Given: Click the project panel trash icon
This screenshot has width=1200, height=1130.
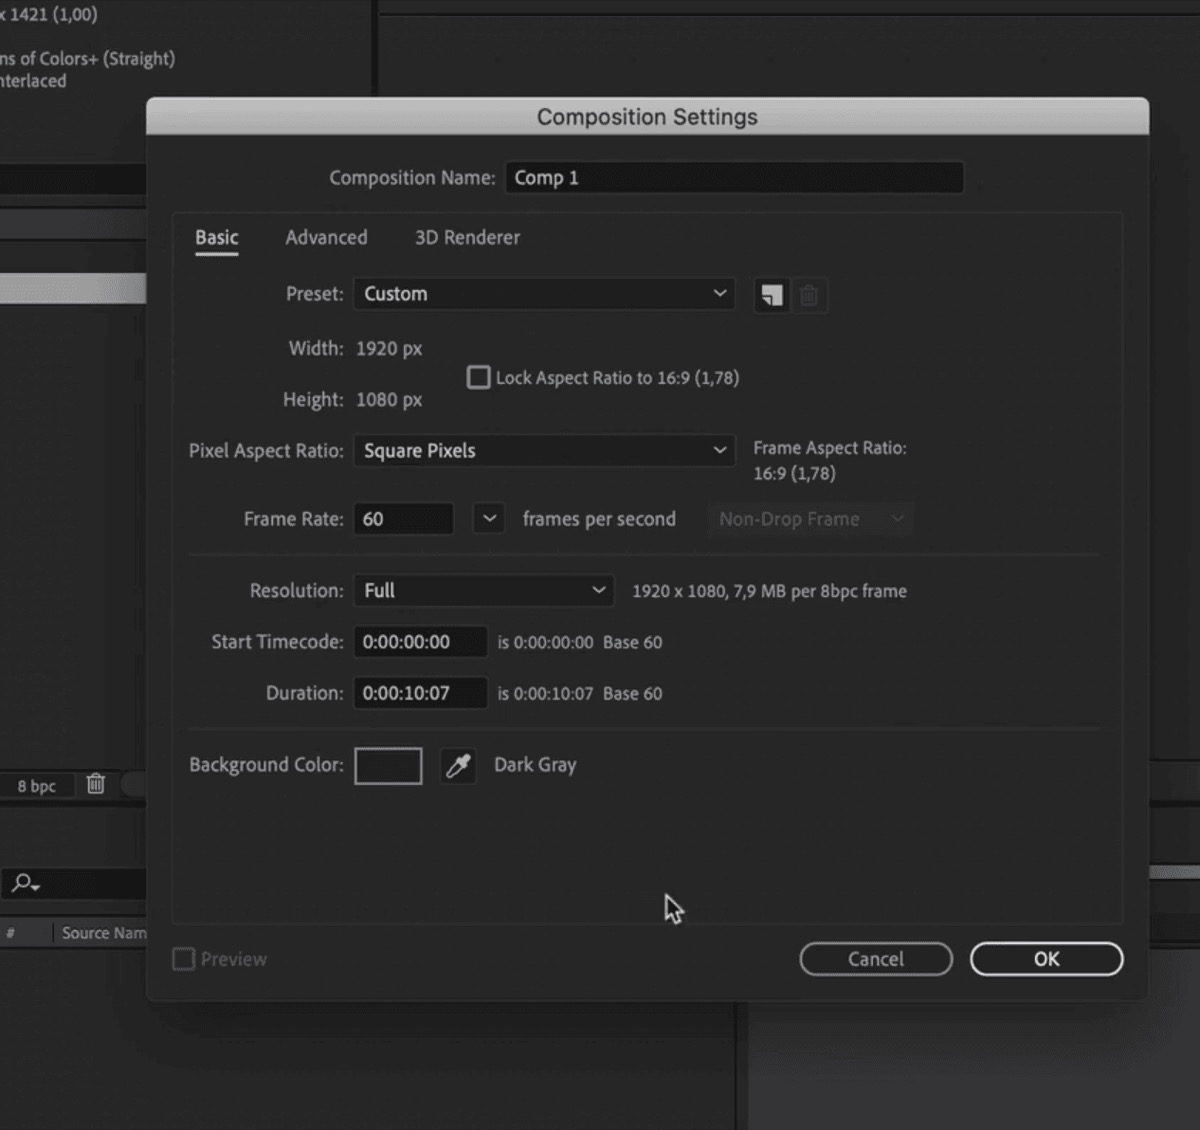Looking at the screenshot, I should [96, 784].
